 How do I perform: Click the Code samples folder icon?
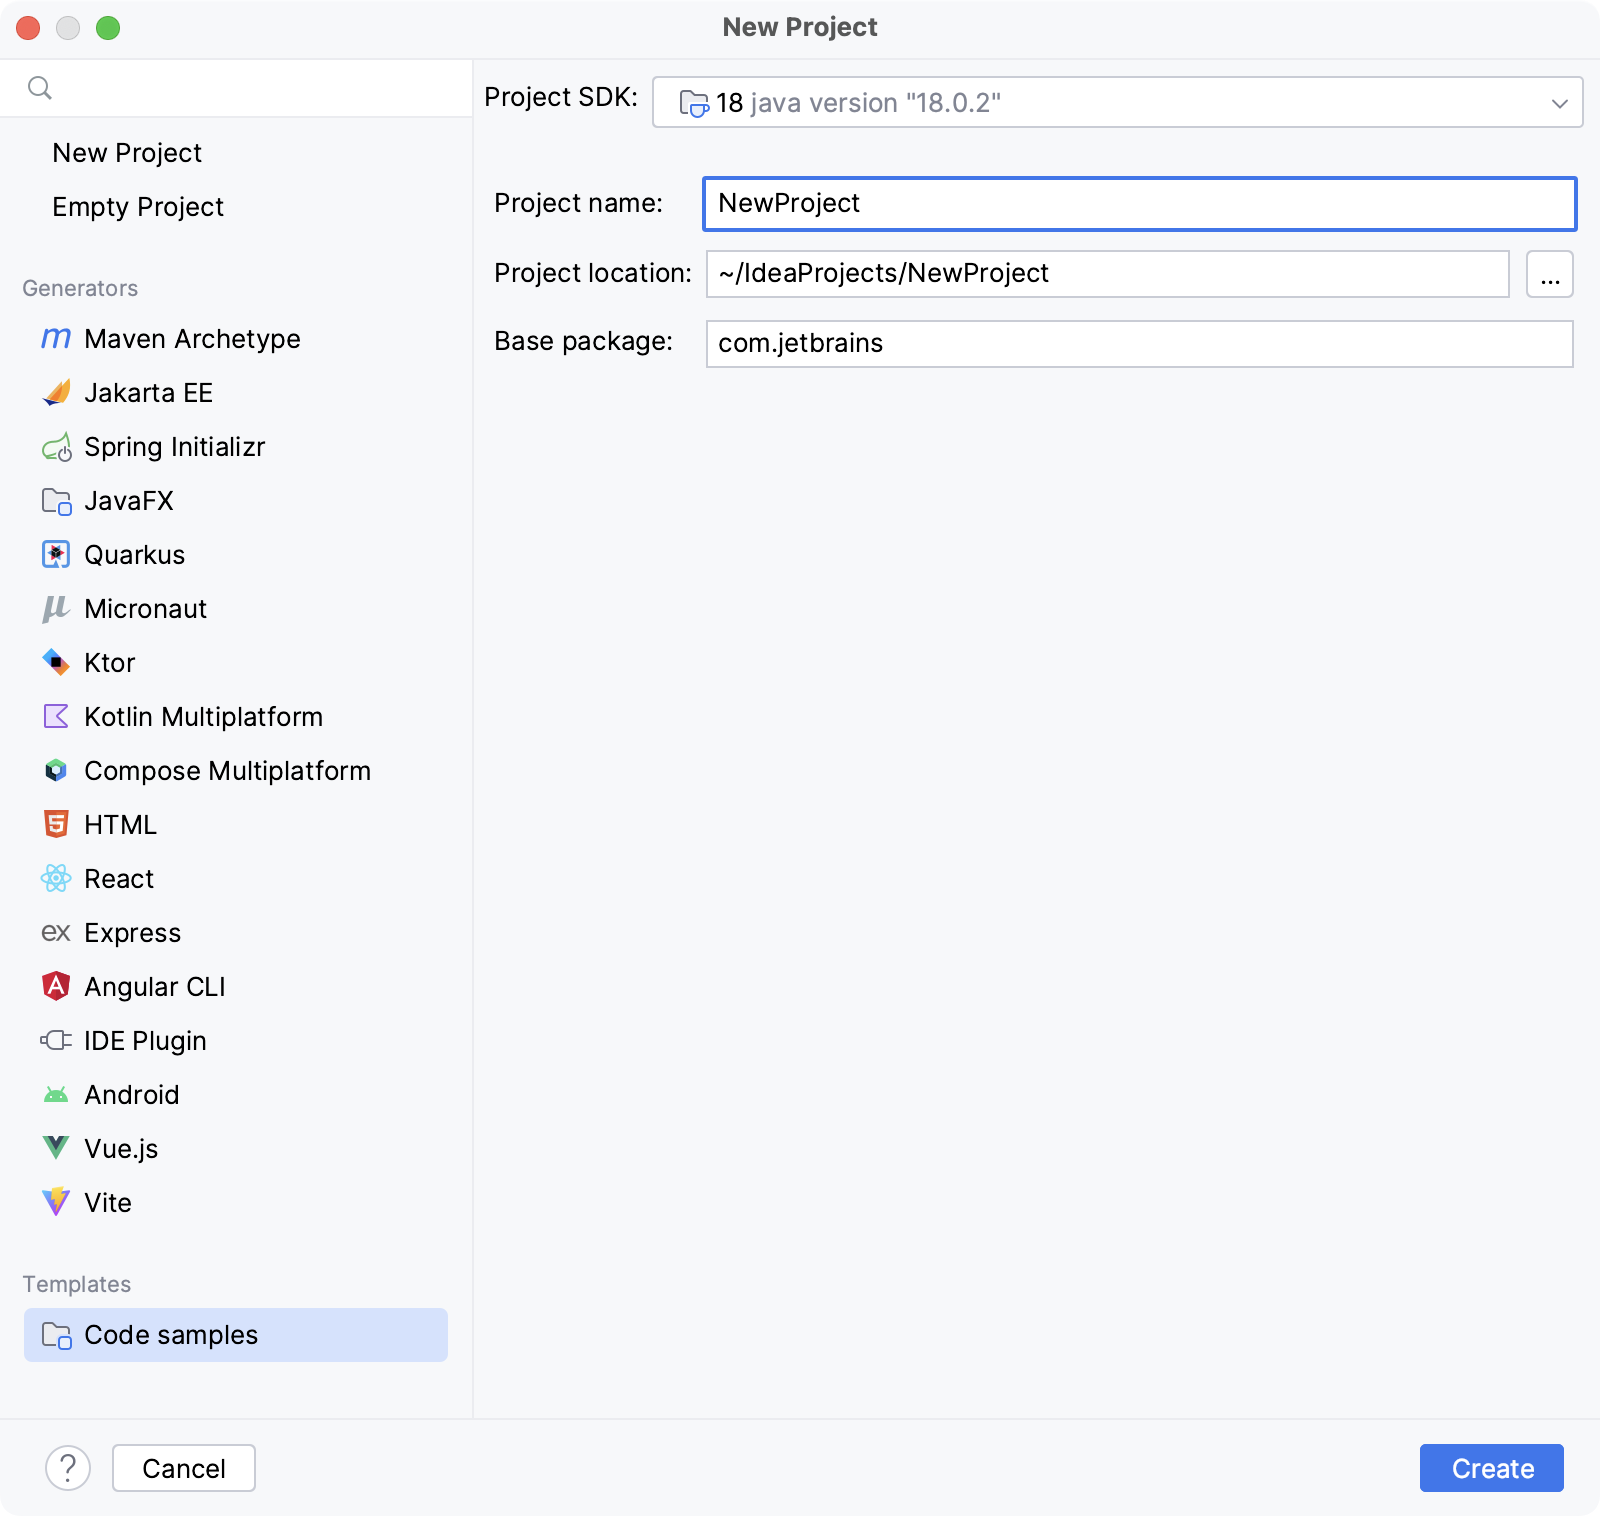(x=56, y=1335)
